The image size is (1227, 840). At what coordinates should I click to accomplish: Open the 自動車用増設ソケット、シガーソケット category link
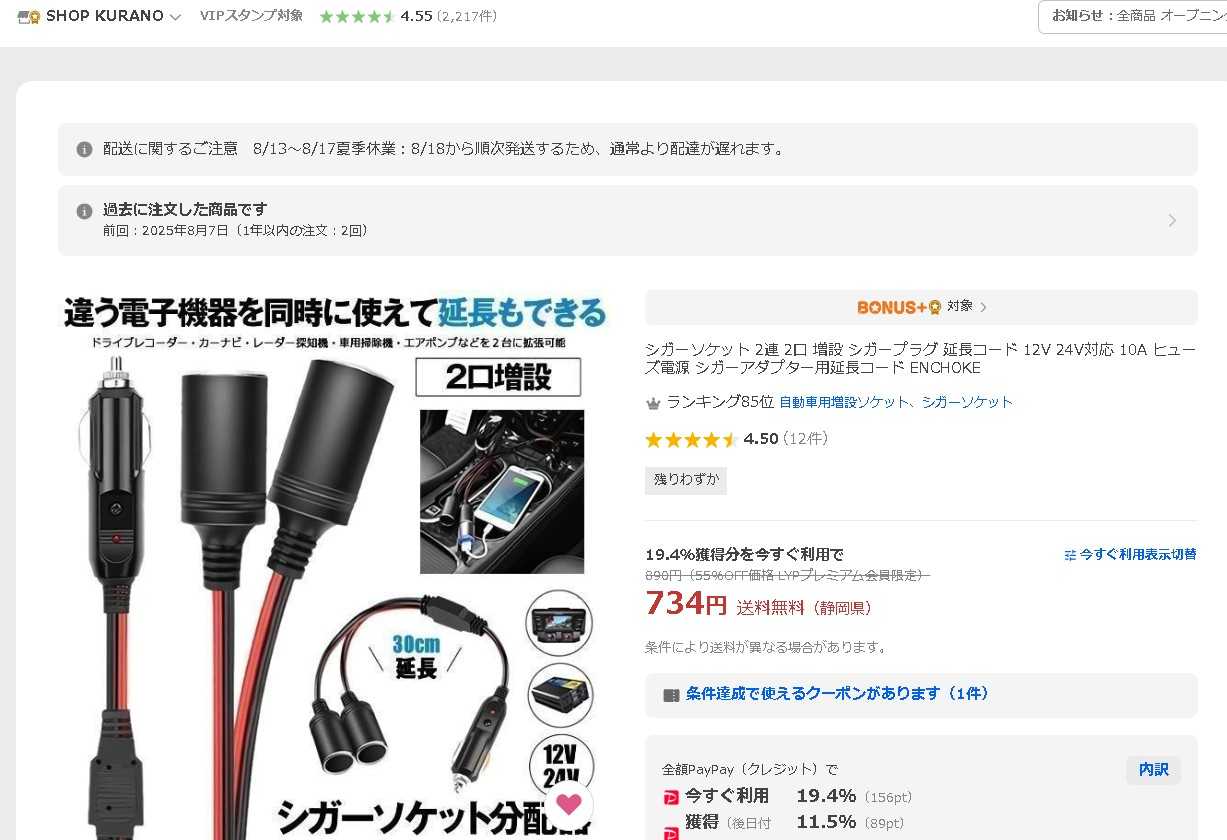click(x=896, y=402)
